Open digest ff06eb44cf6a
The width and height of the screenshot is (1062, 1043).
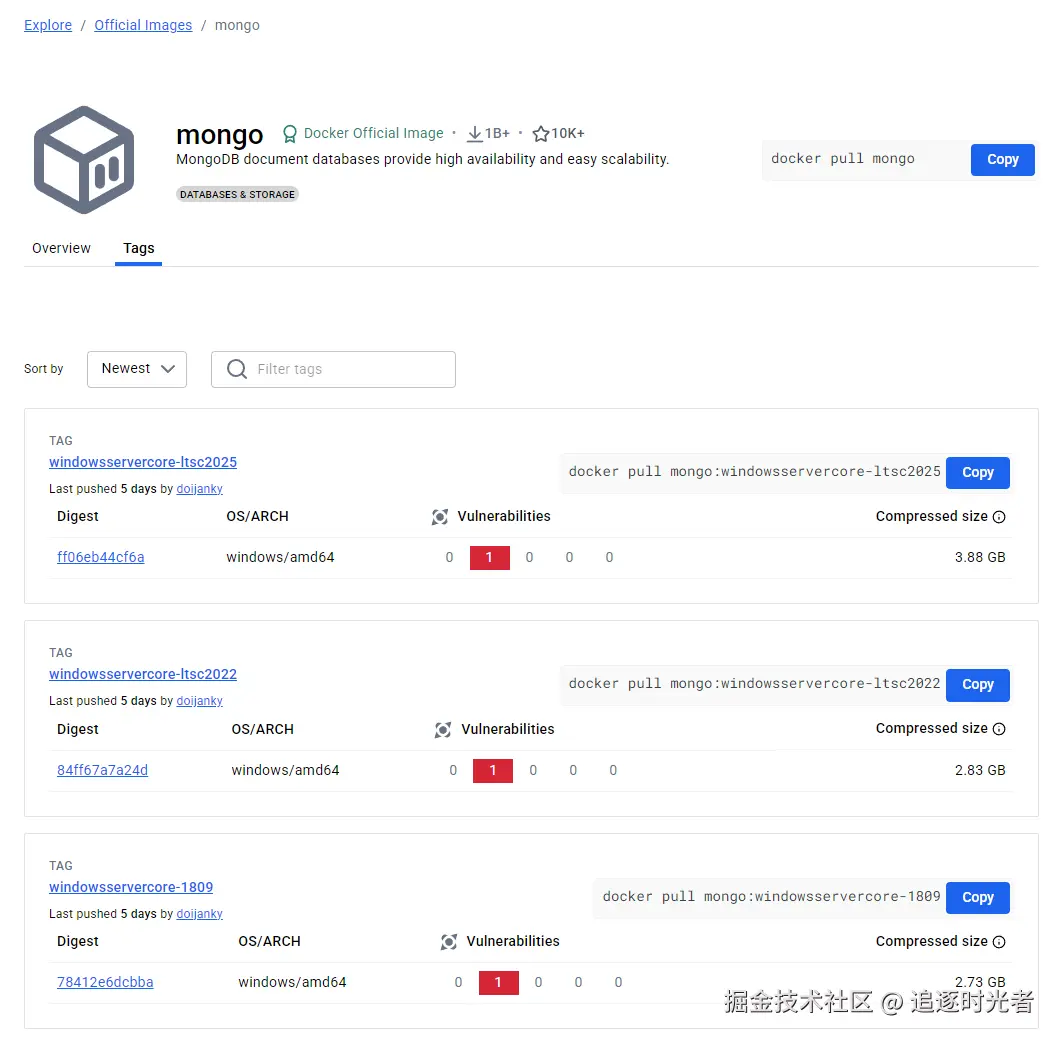pos(100,557)
